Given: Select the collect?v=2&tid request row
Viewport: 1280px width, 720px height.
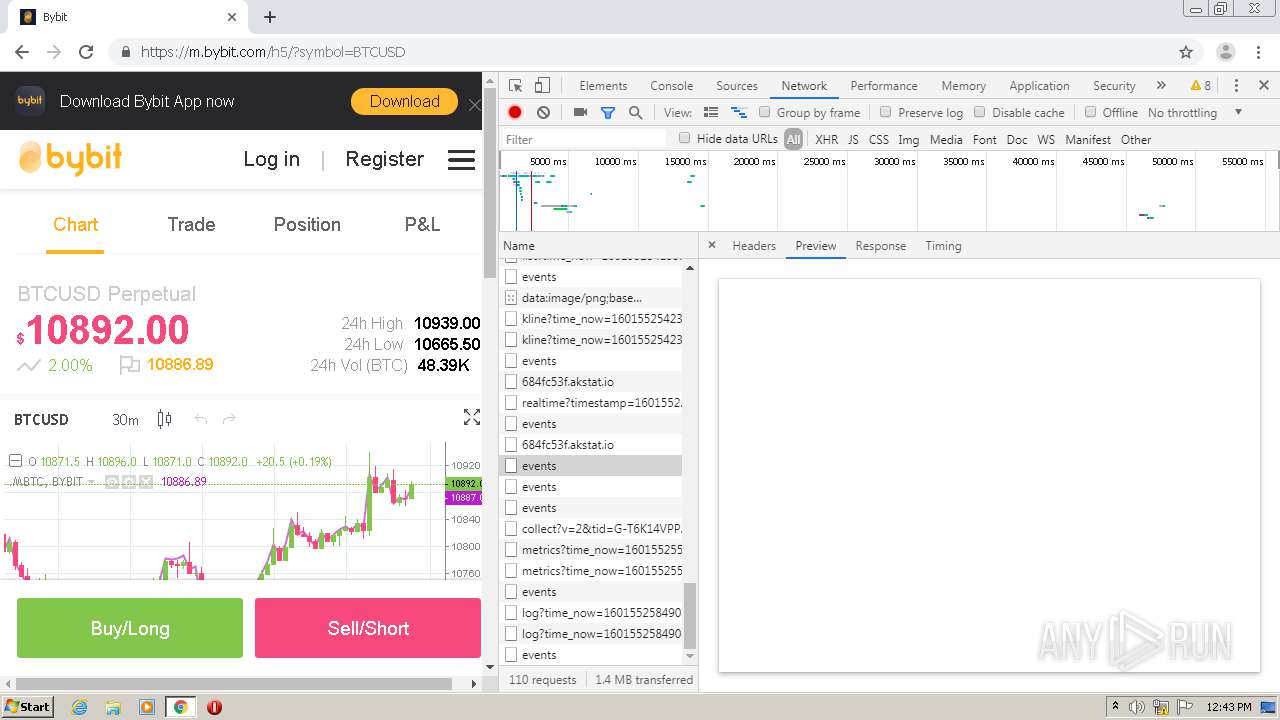Looking at the screenshot, I should click(x=591, y=529).
